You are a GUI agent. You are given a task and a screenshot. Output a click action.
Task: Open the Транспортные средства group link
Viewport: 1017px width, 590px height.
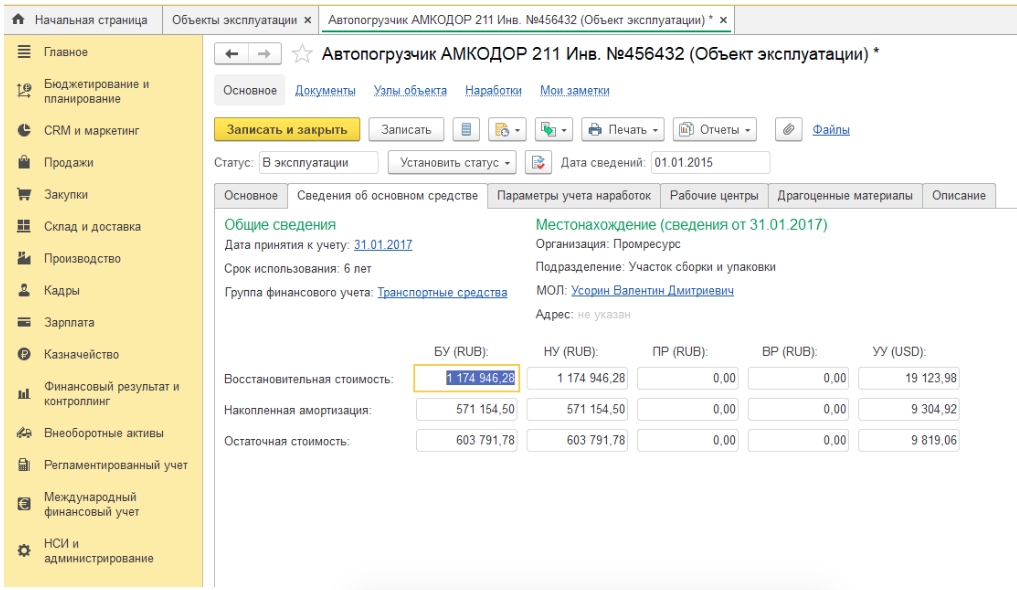(442, 292)
